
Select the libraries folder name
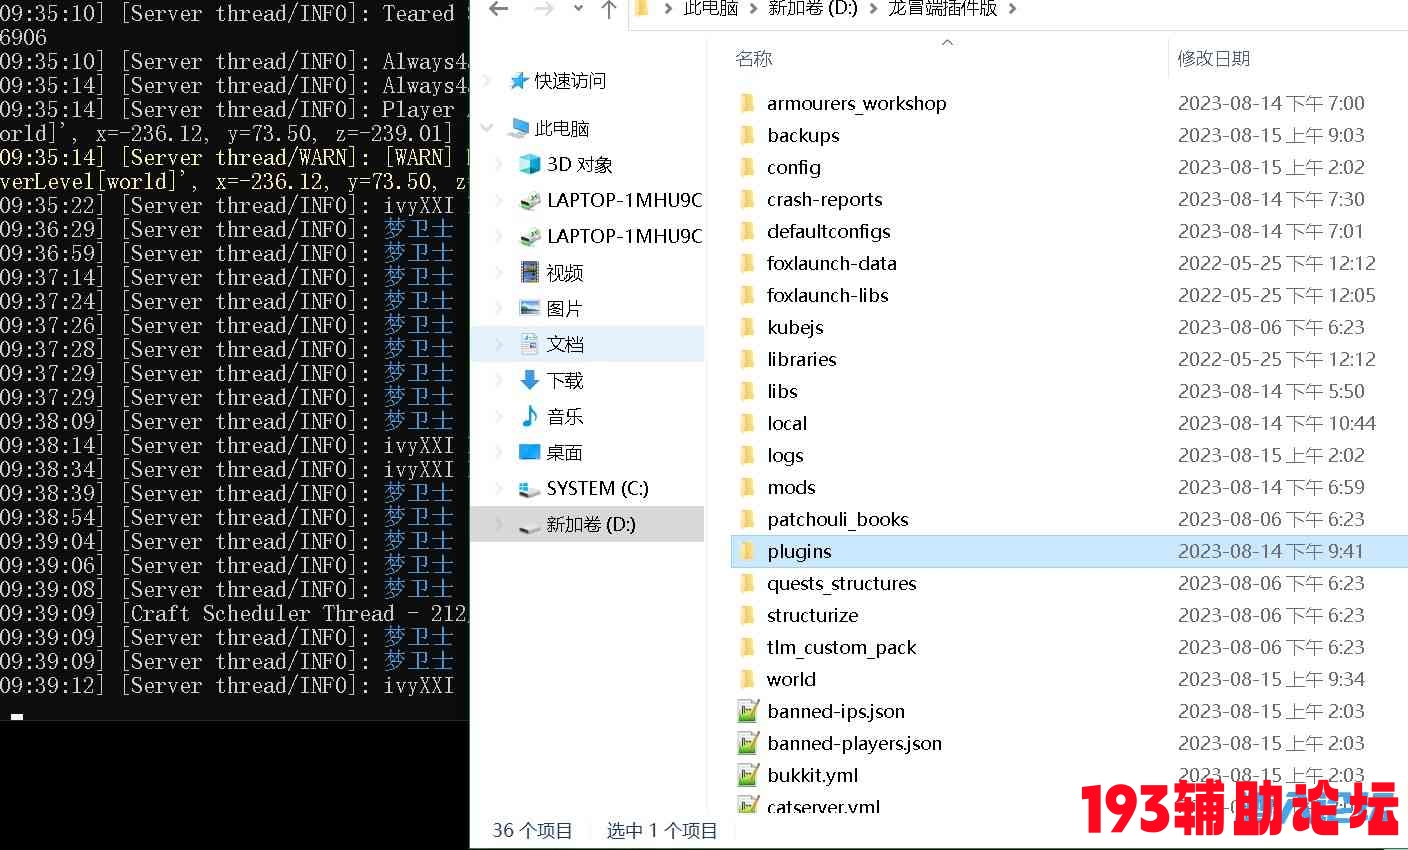pos(802,359)
